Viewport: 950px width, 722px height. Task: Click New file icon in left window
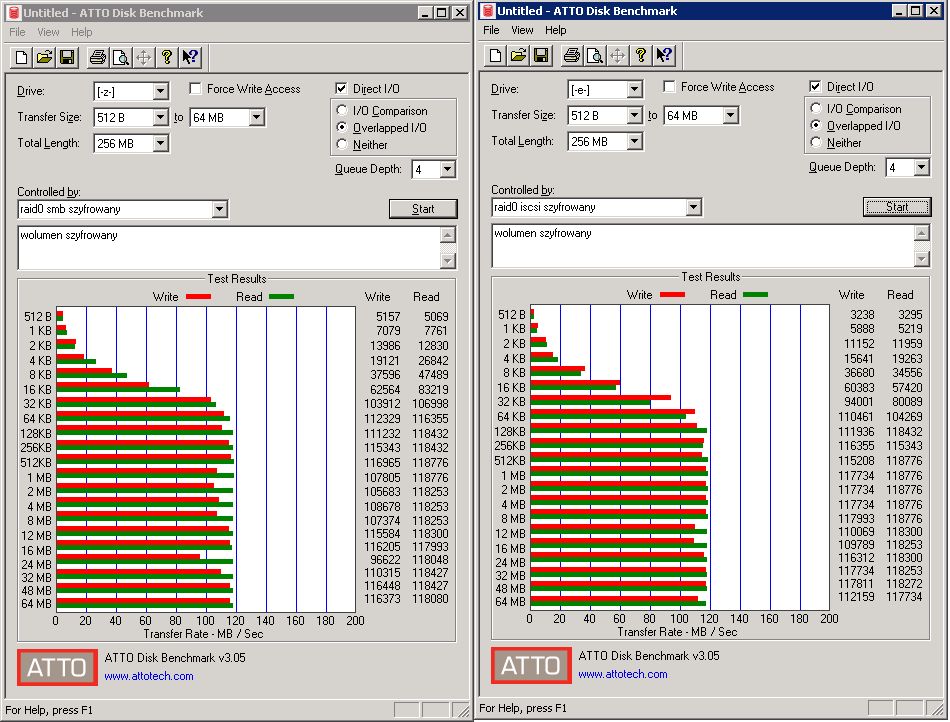pyautogui.click(x=21, y=57)
